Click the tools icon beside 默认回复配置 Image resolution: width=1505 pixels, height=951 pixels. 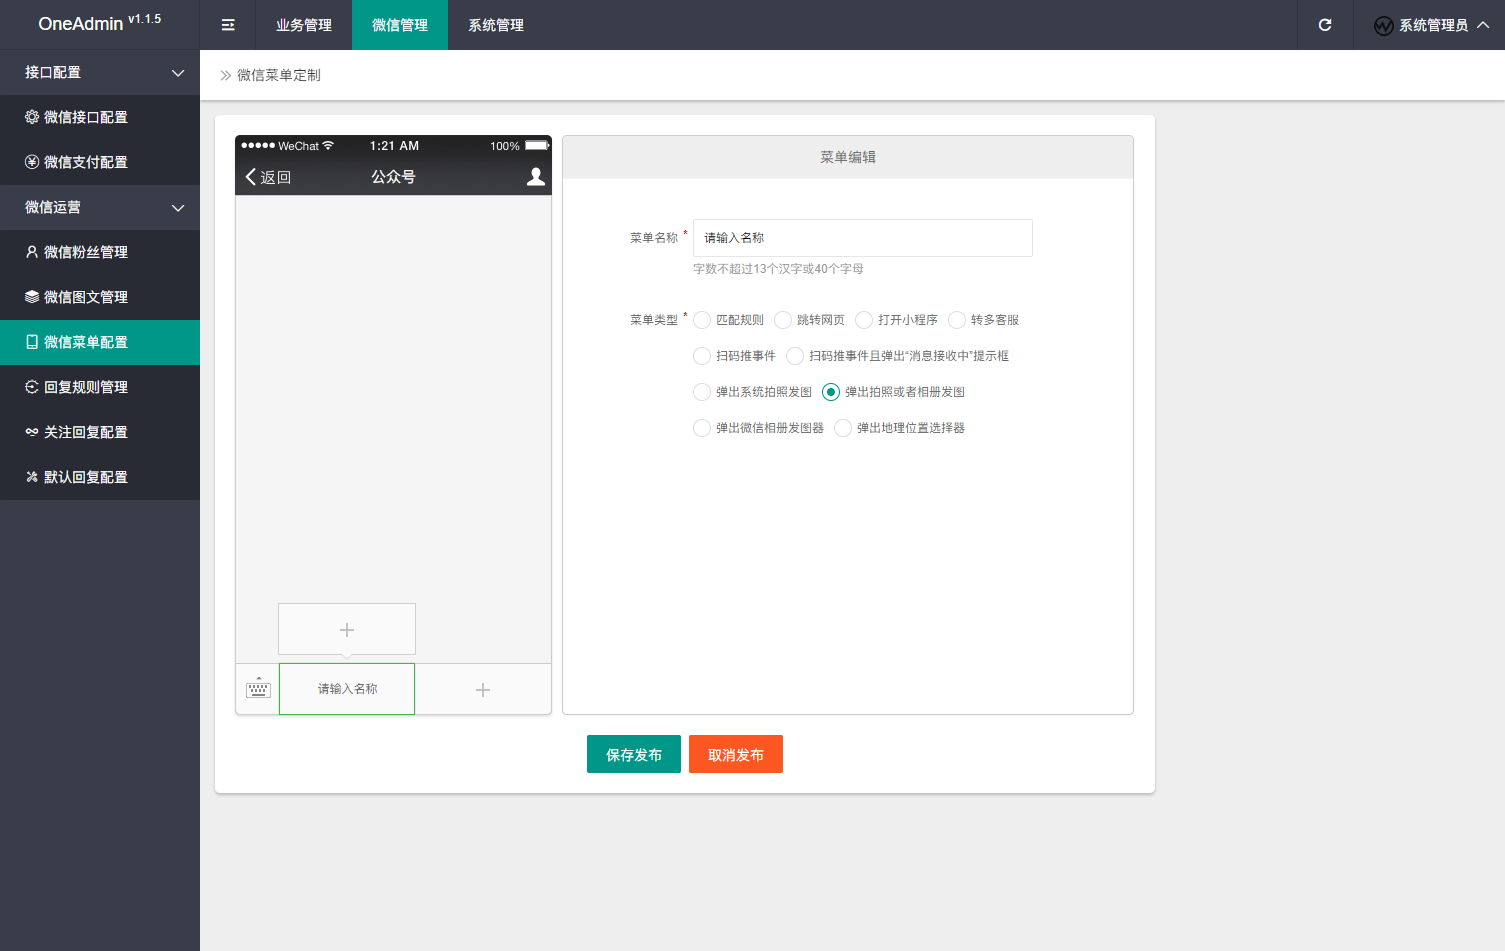tap(32, 477)
